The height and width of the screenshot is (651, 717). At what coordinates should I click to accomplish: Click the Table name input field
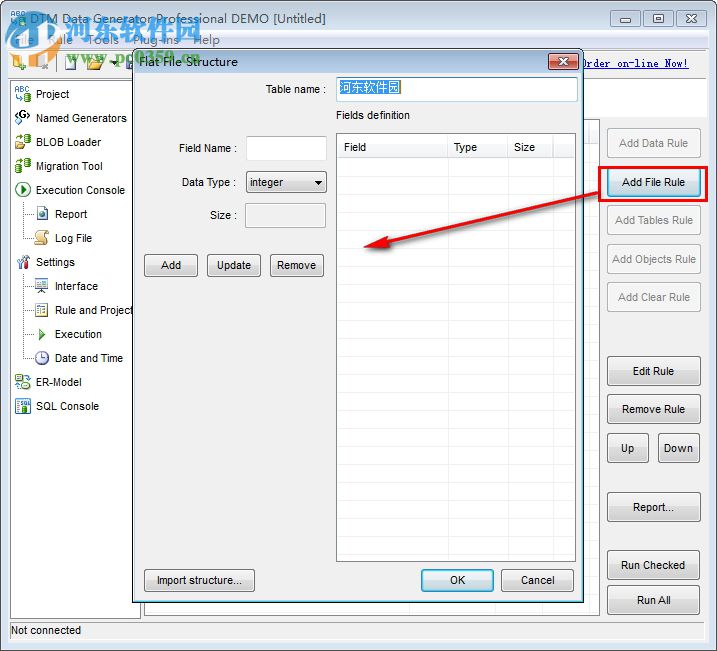[457, 89]
